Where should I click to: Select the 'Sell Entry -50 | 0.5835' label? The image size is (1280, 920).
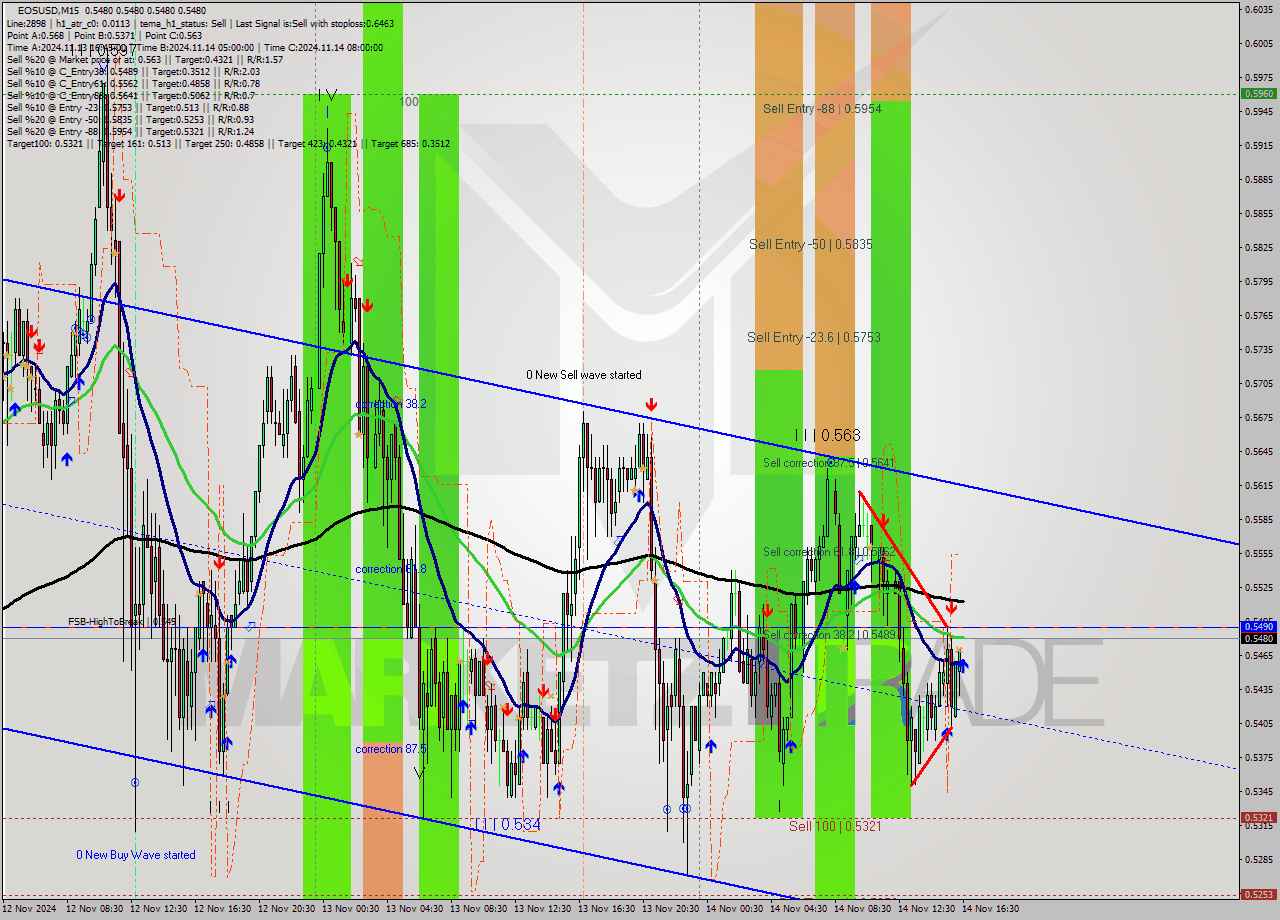tap(810, 244)
